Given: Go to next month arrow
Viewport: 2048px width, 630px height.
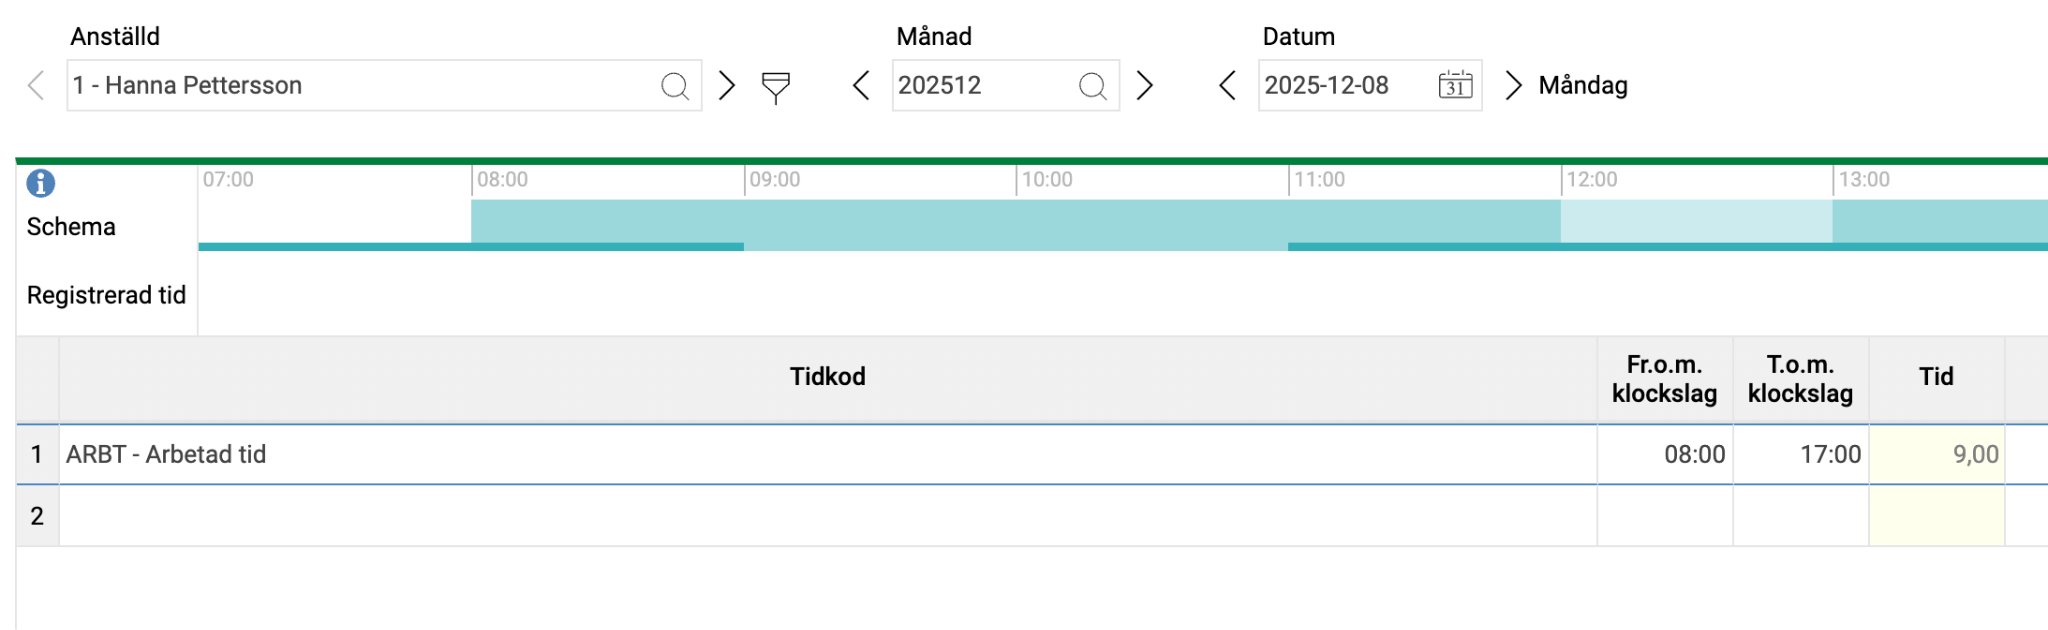Looking at the screenshot, I should coord(1145,86).
